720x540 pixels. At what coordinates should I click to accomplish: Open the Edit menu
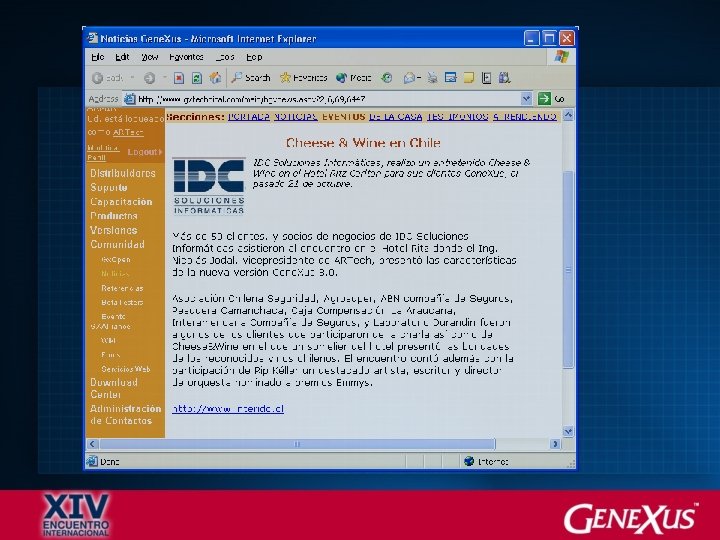pyautogui.click(x=122, y=57)
